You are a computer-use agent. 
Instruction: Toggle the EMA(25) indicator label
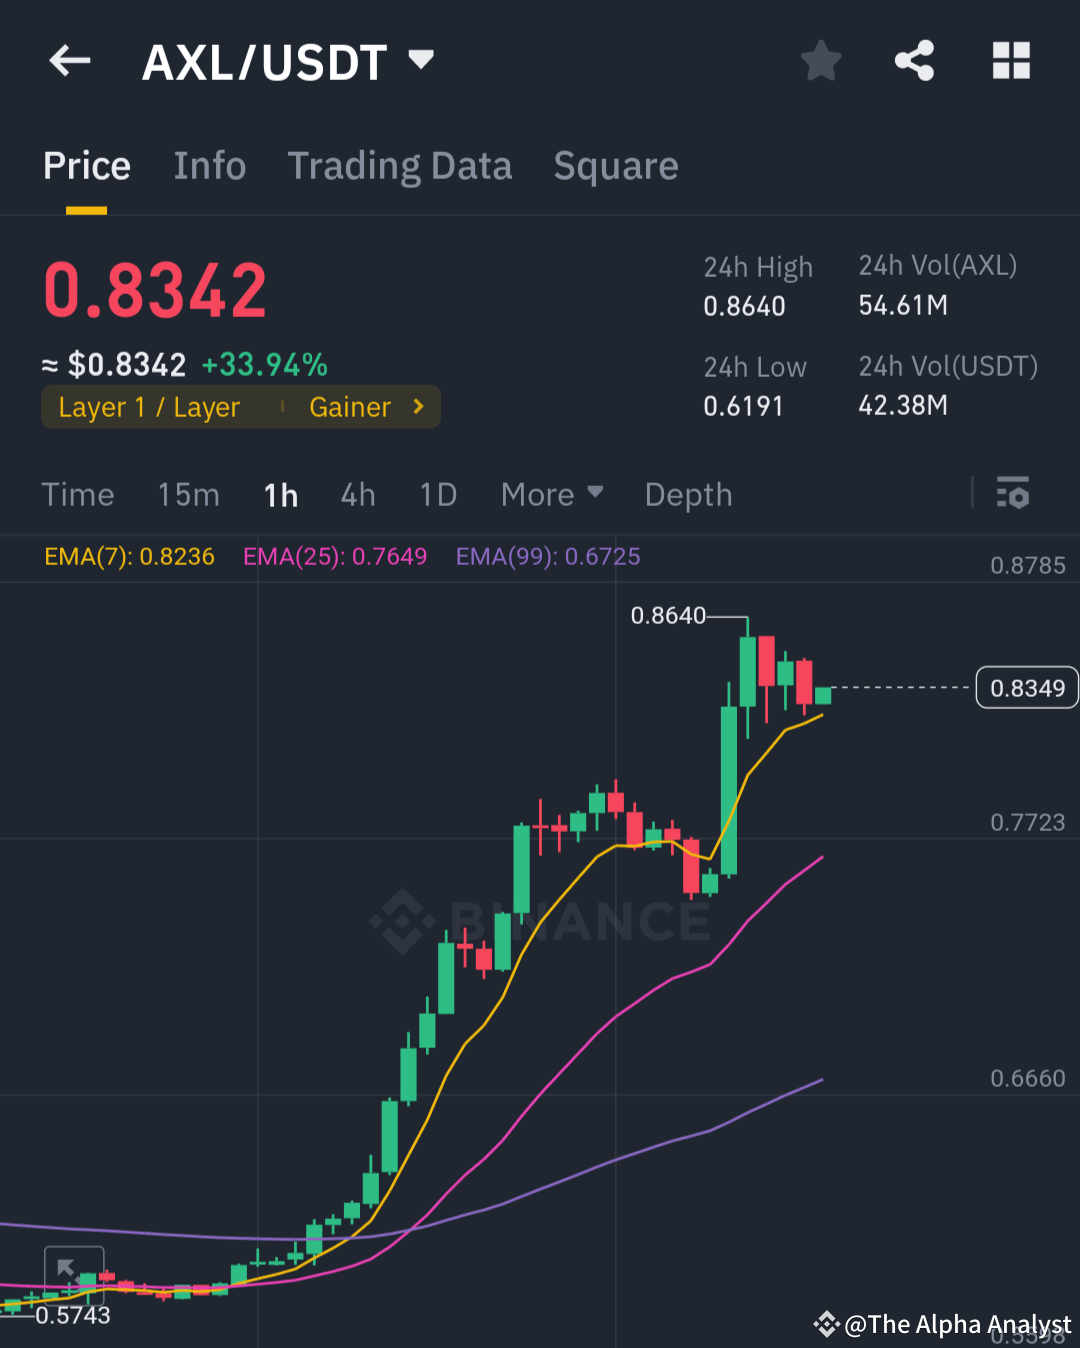335,556
